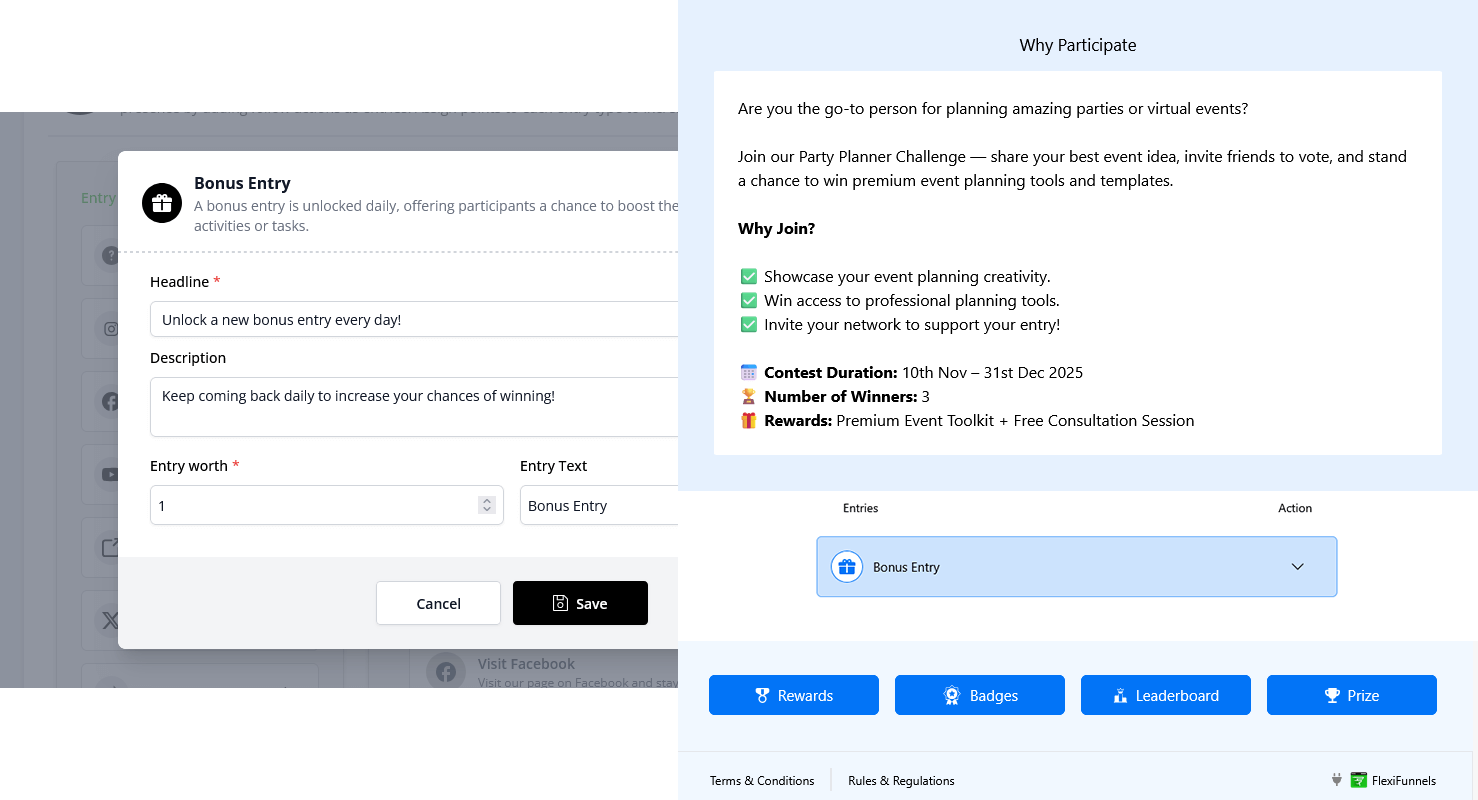Click 'Invite your network to support your entry!' text
This screenshot has width=1478, height=800.
912,325
